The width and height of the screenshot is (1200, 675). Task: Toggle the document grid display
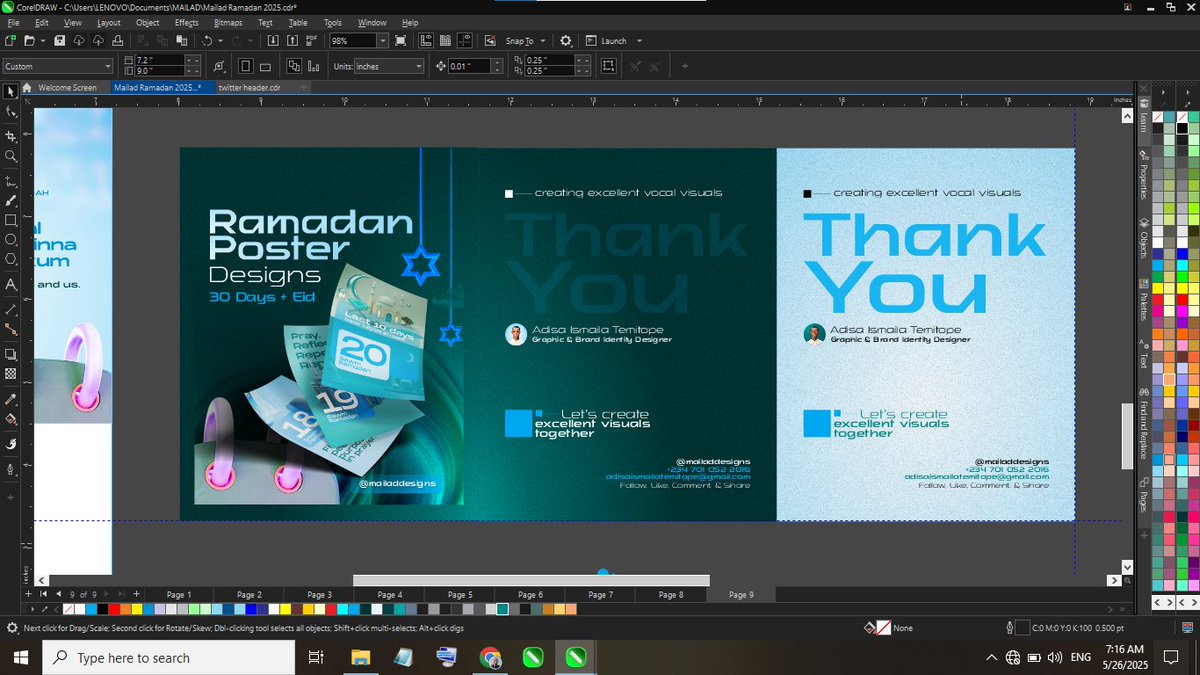444,40
